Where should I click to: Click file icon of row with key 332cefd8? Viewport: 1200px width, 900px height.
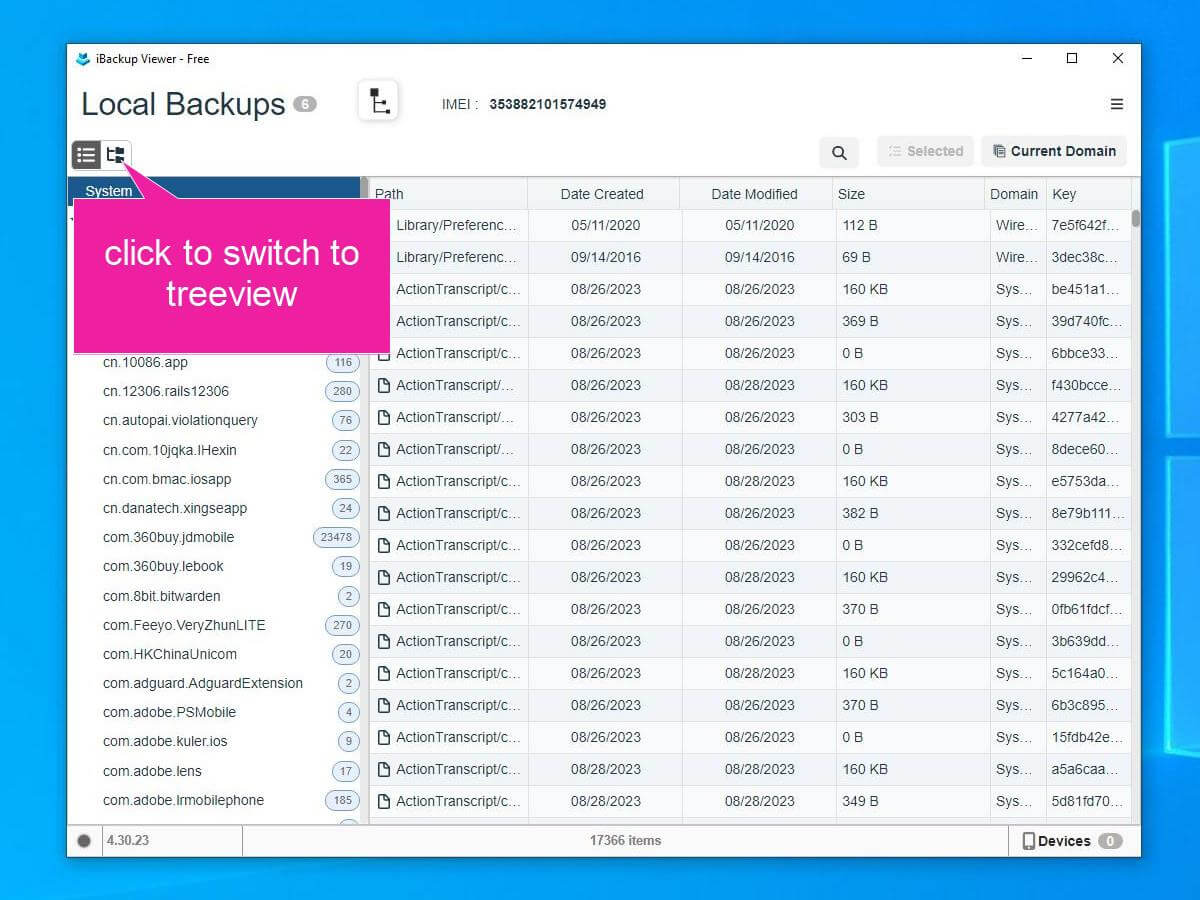[383, 545]
